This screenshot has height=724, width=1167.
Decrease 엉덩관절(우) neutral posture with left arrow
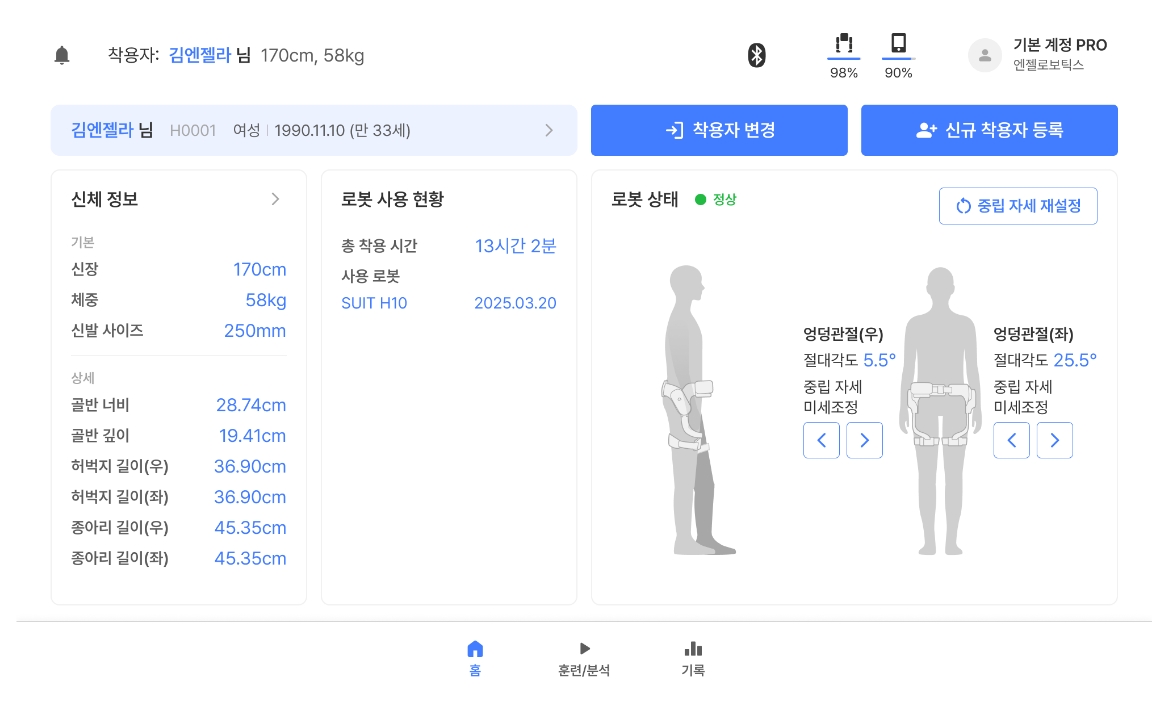point(821,440)
